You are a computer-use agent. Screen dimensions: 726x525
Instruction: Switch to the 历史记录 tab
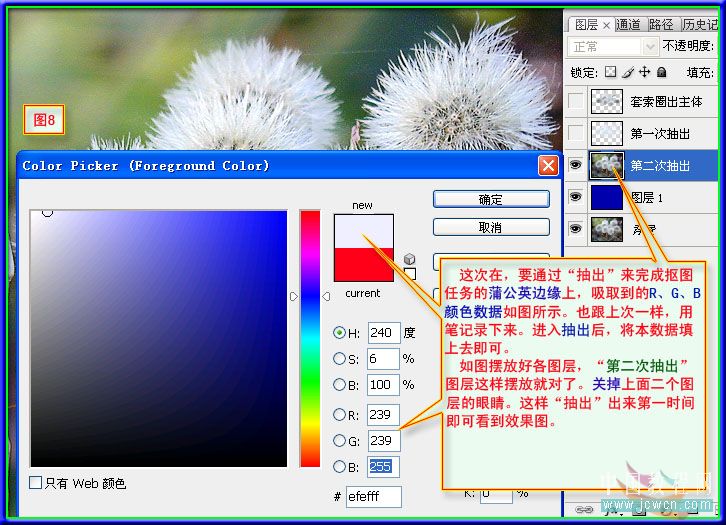[x=699, y=24]
